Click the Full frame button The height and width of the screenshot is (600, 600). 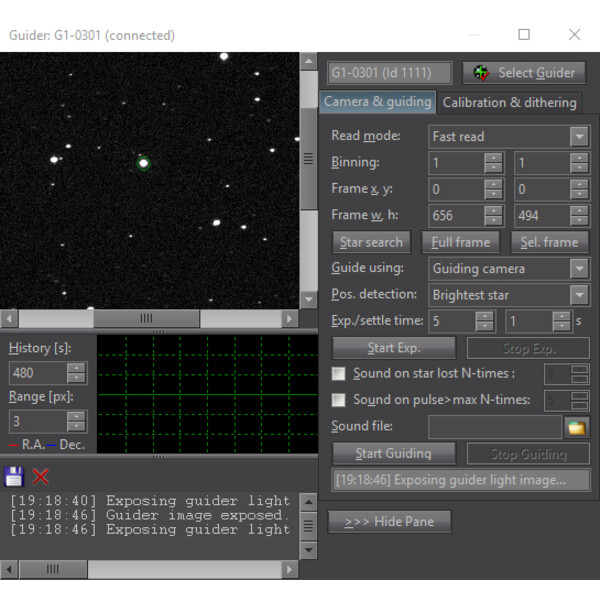(460, 242)
